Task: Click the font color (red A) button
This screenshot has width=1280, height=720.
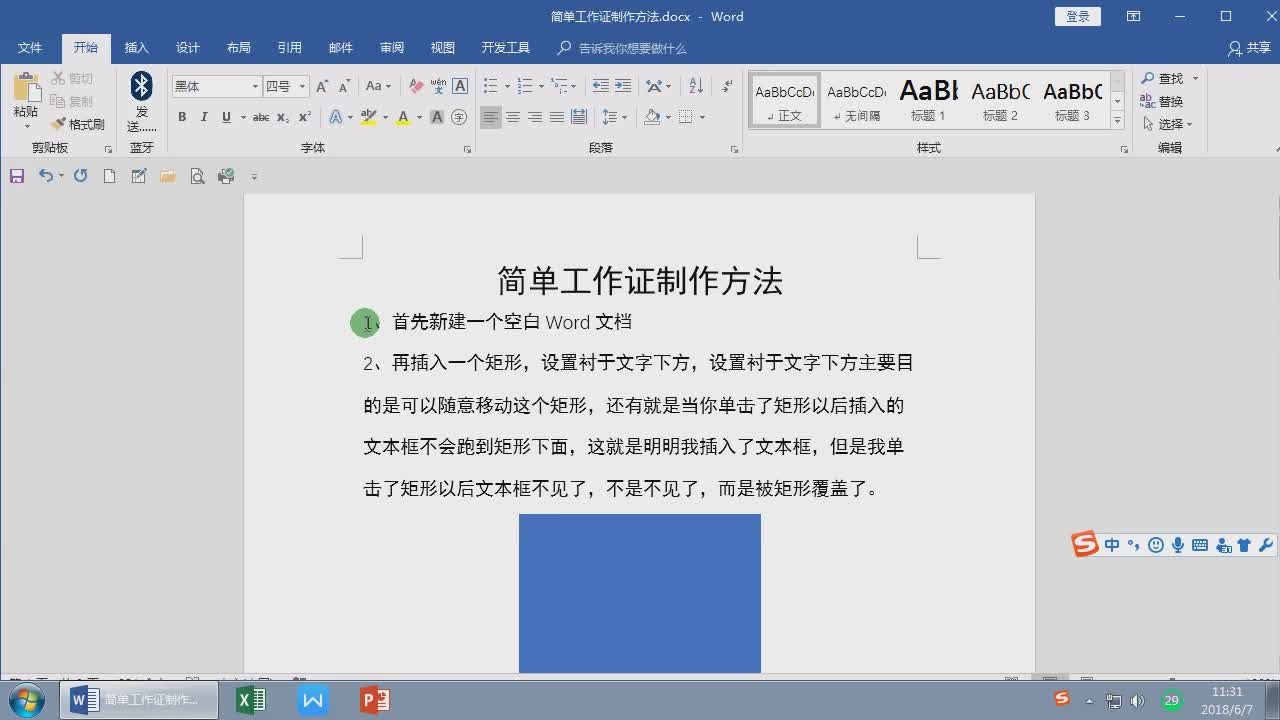Action: click(x=403, y=117)
